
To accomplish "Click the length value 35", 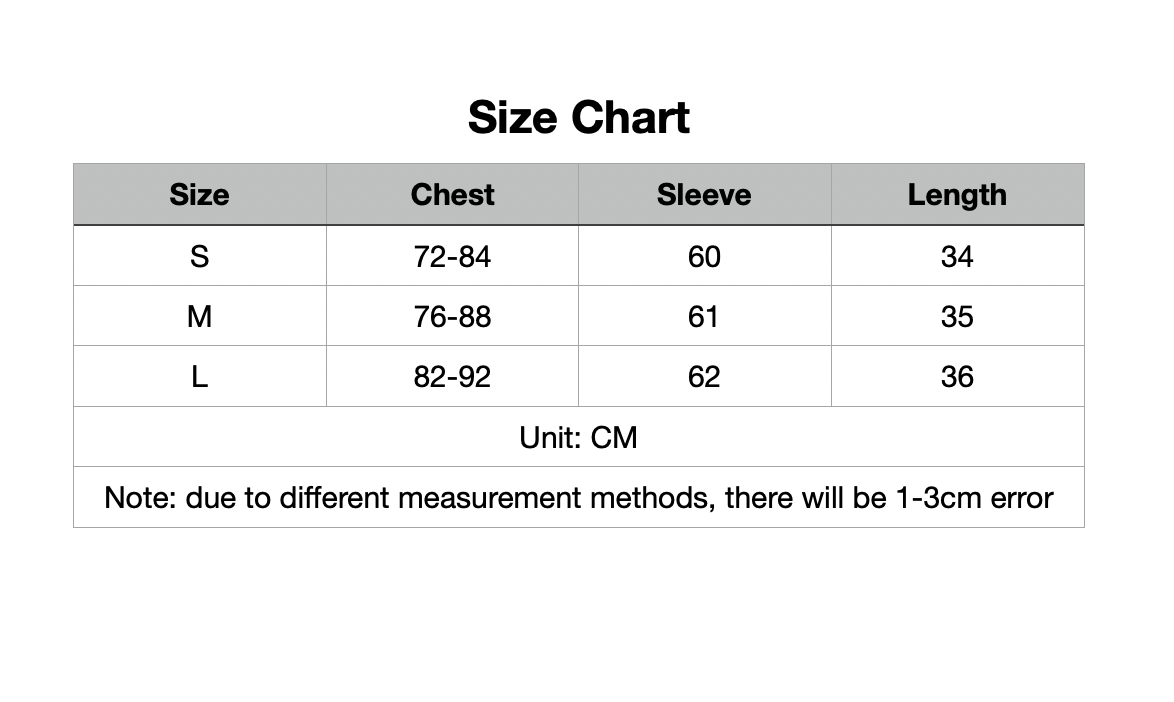I will 957,317.
